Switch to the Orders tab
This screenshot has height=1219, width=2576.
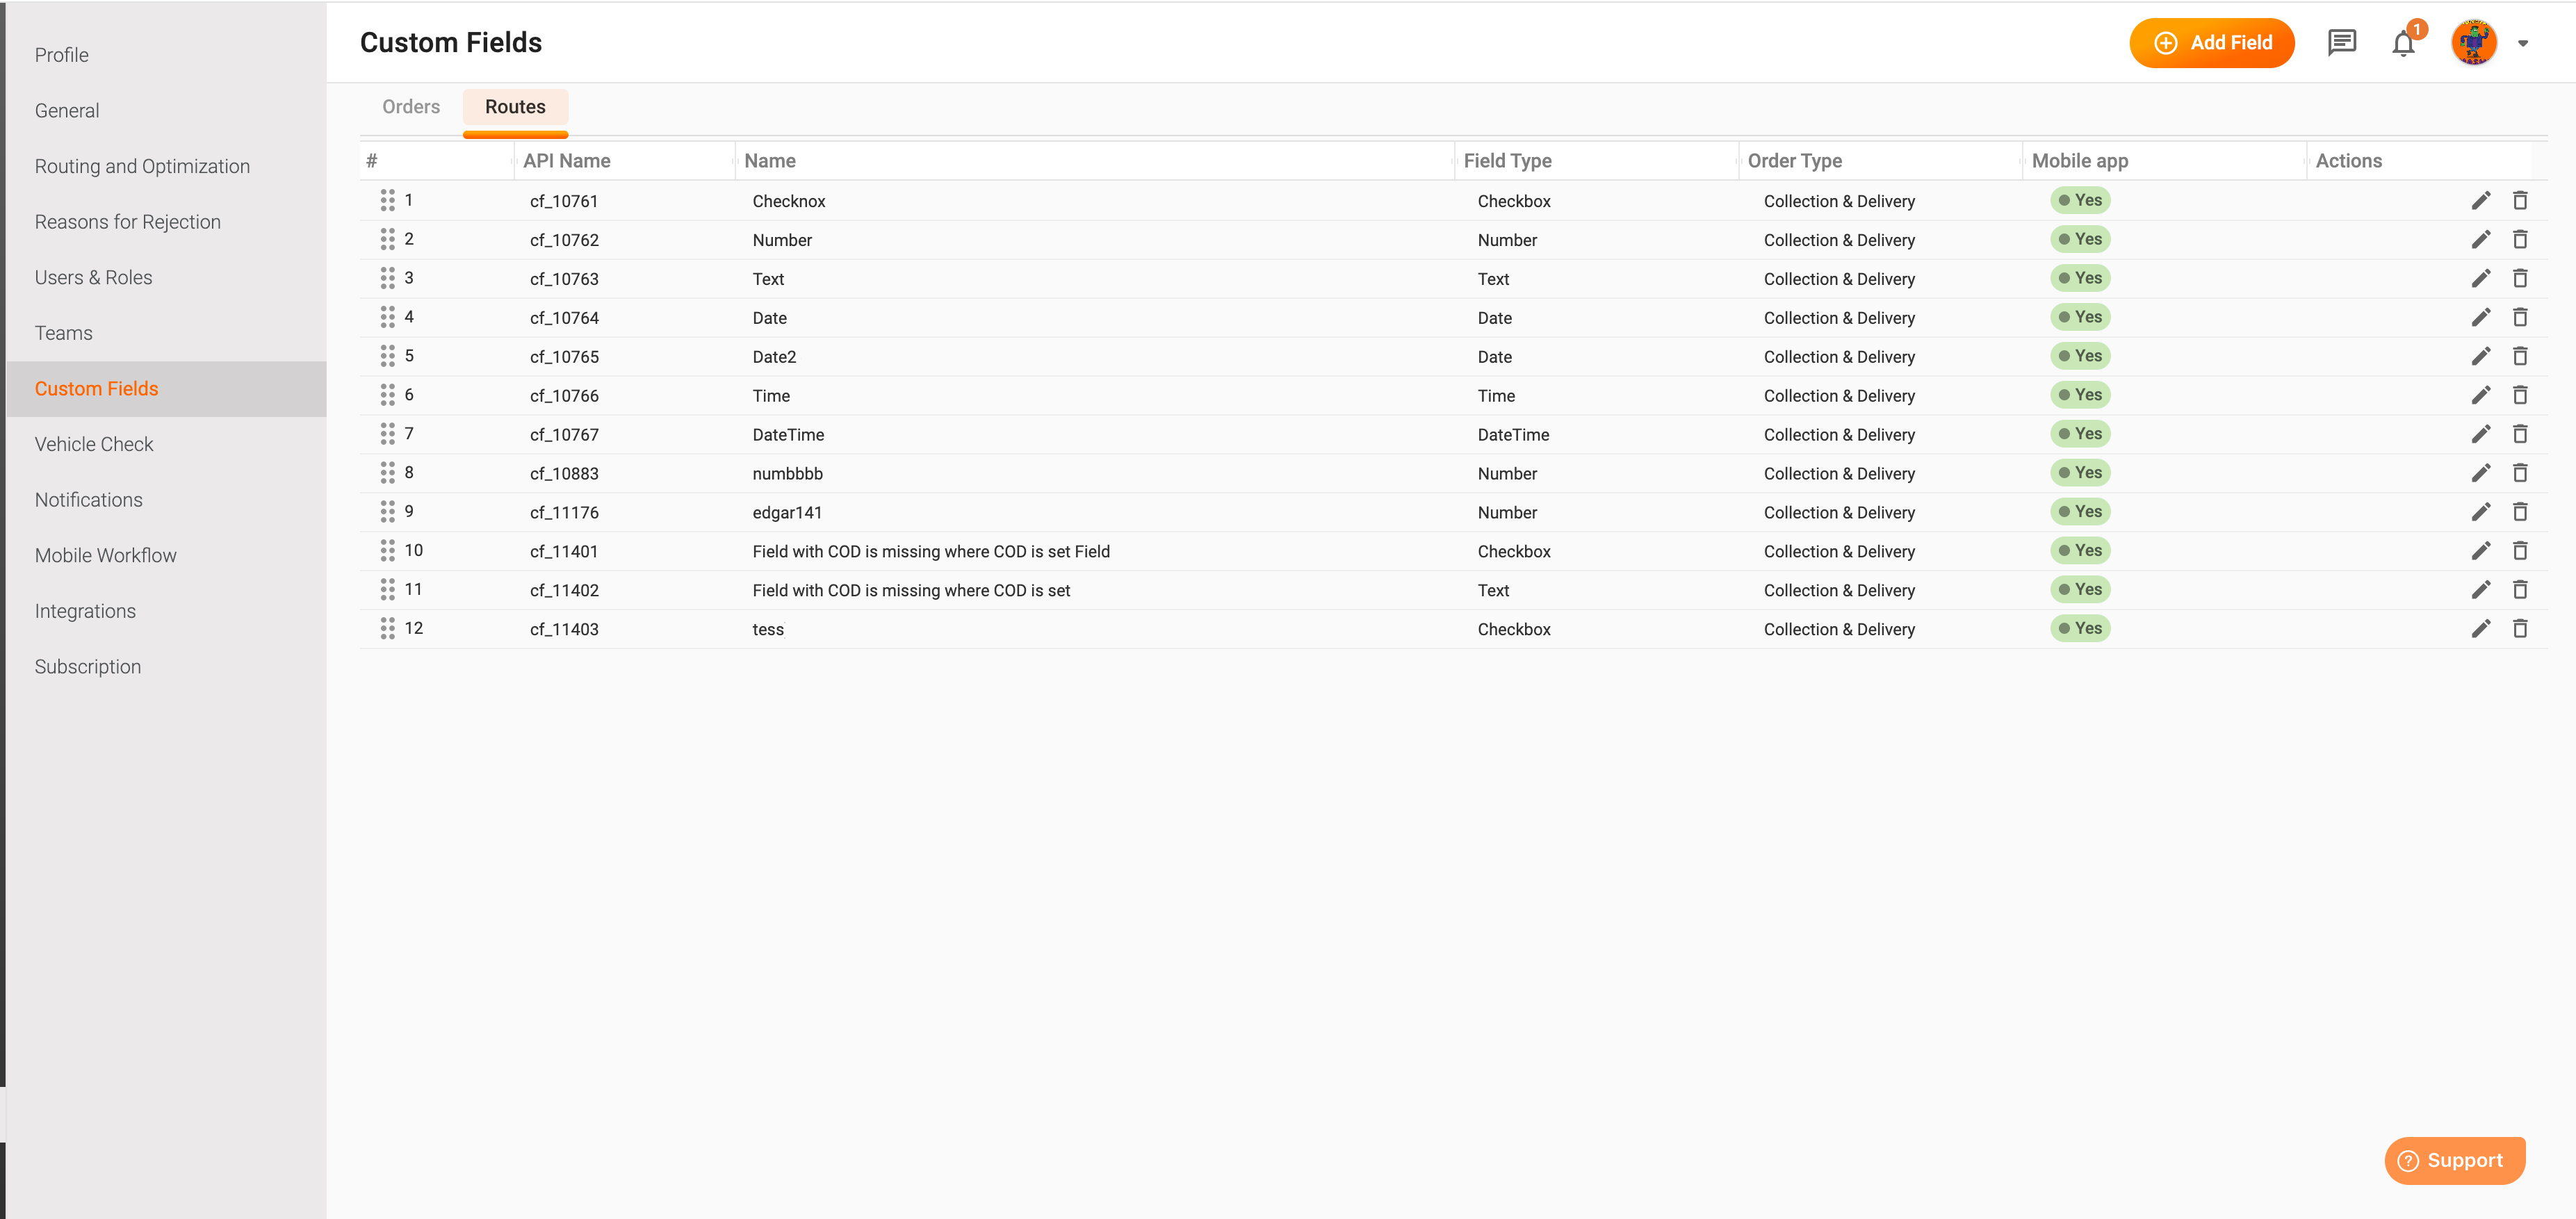click(x=410, y=106)
